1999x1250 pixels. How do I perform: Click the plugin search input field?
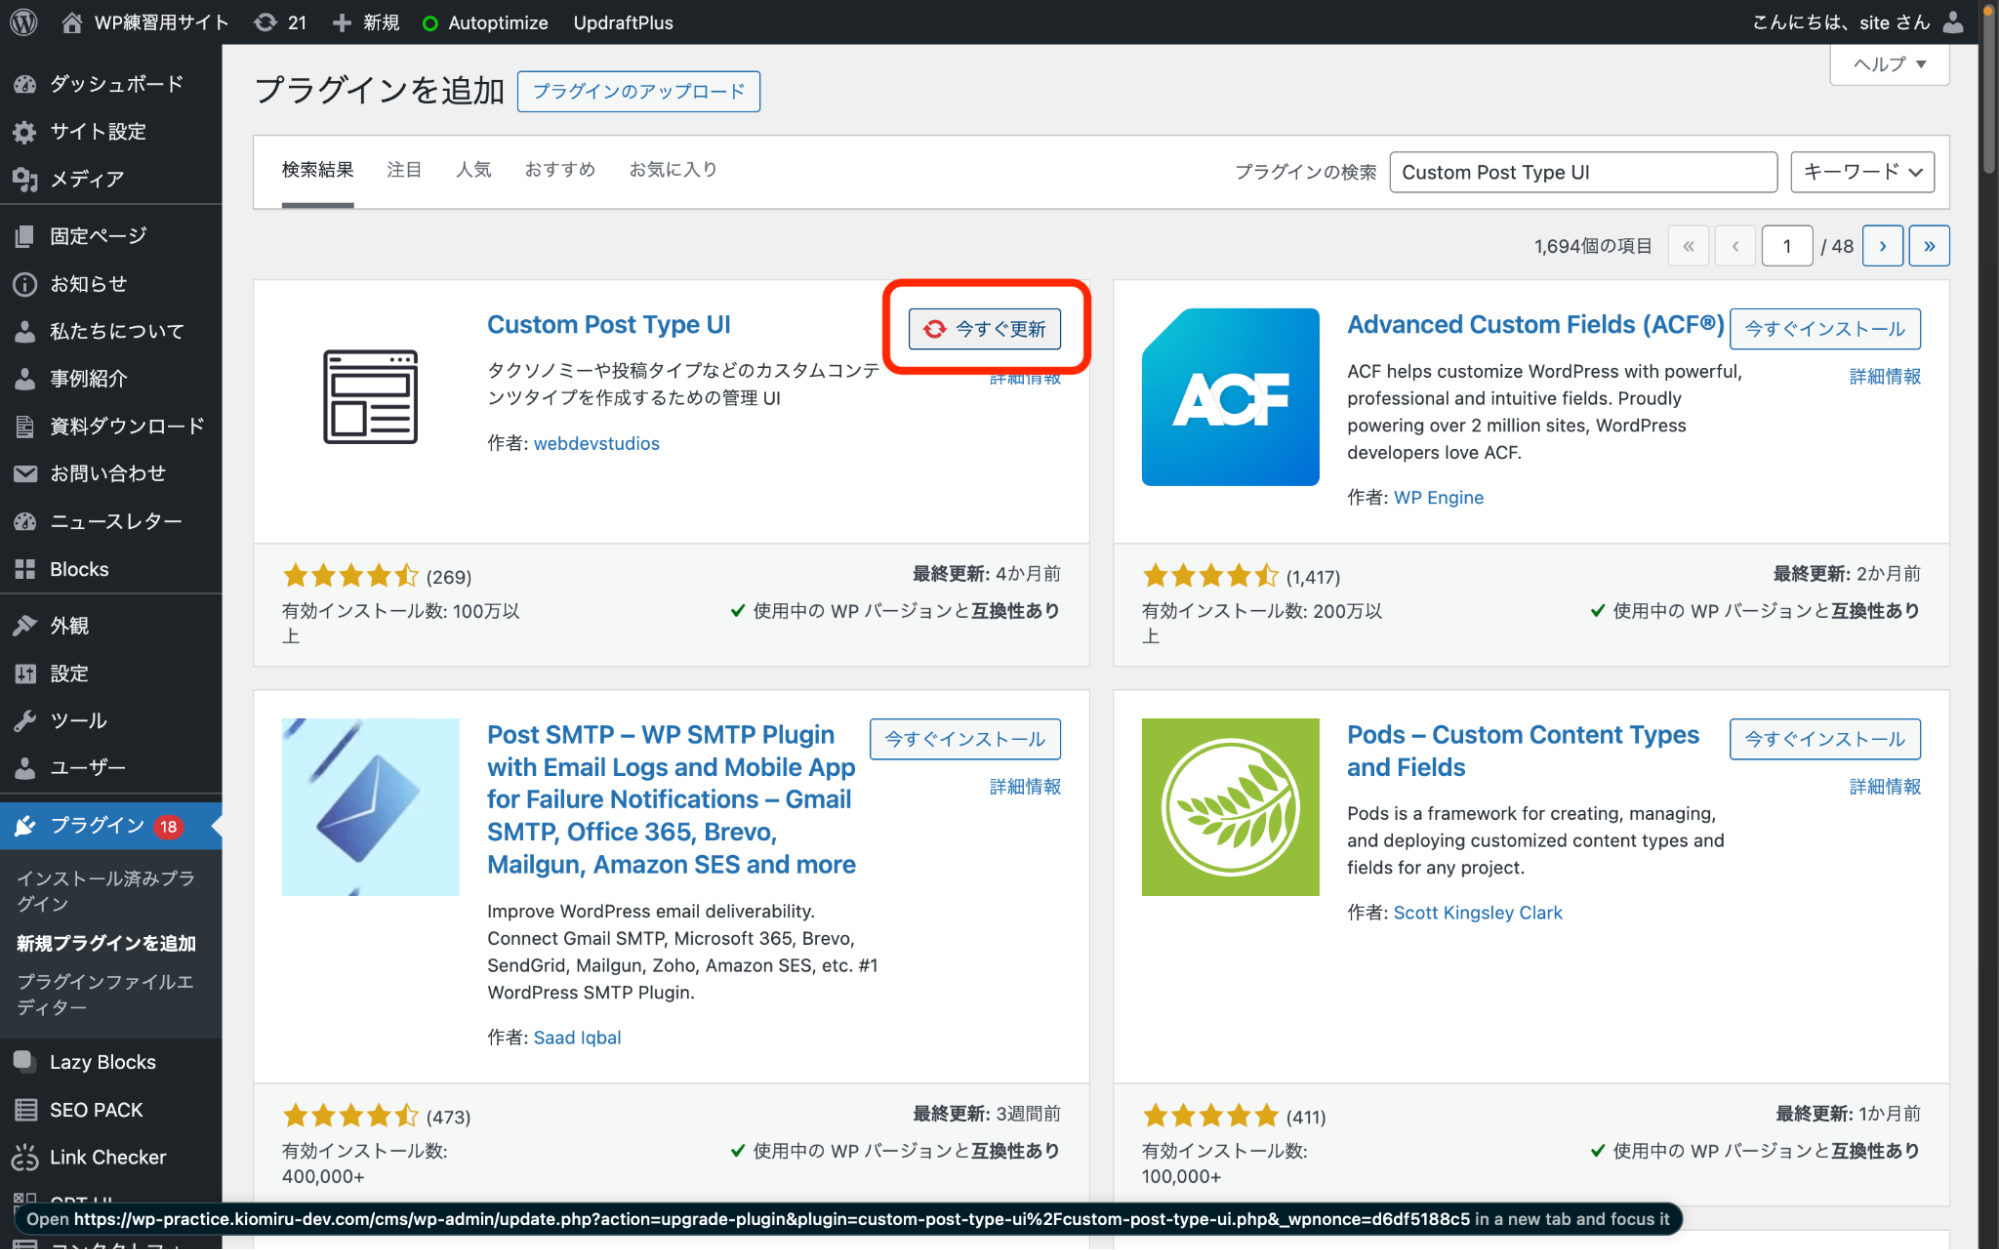[x=1583, y=172]
